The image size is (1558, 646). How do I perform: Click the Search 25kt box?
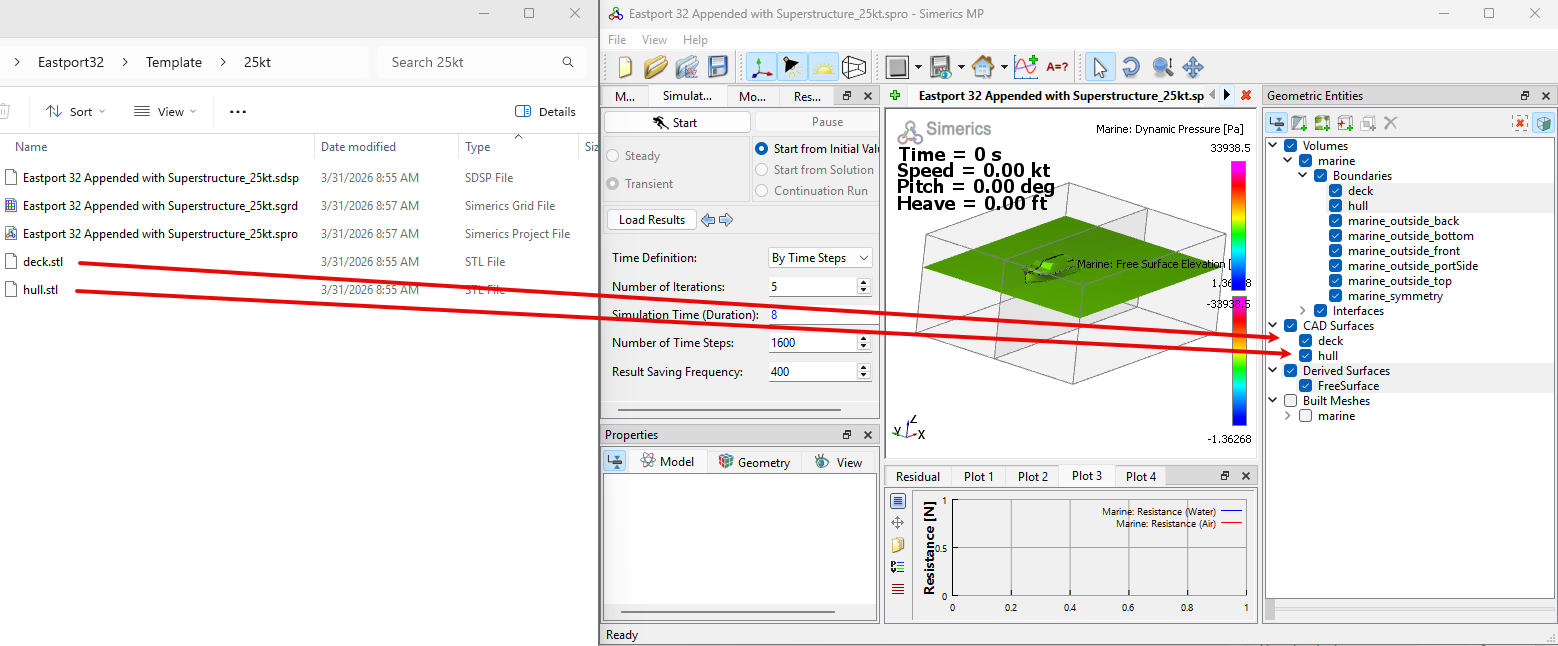[482, 62]
